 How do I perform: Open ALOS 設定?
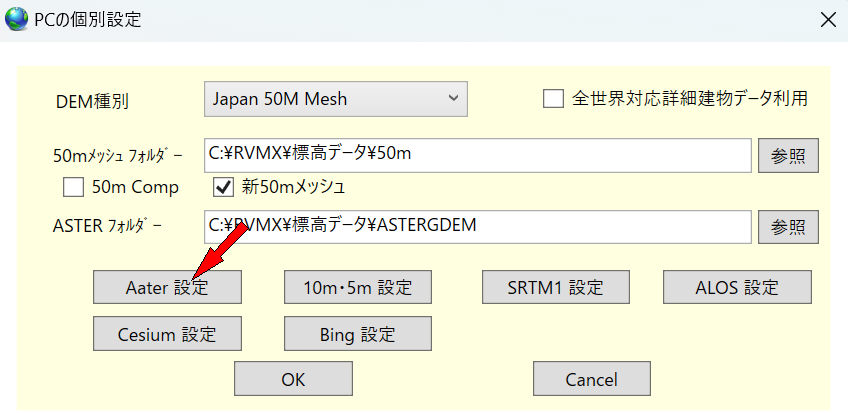coord(737,287)
